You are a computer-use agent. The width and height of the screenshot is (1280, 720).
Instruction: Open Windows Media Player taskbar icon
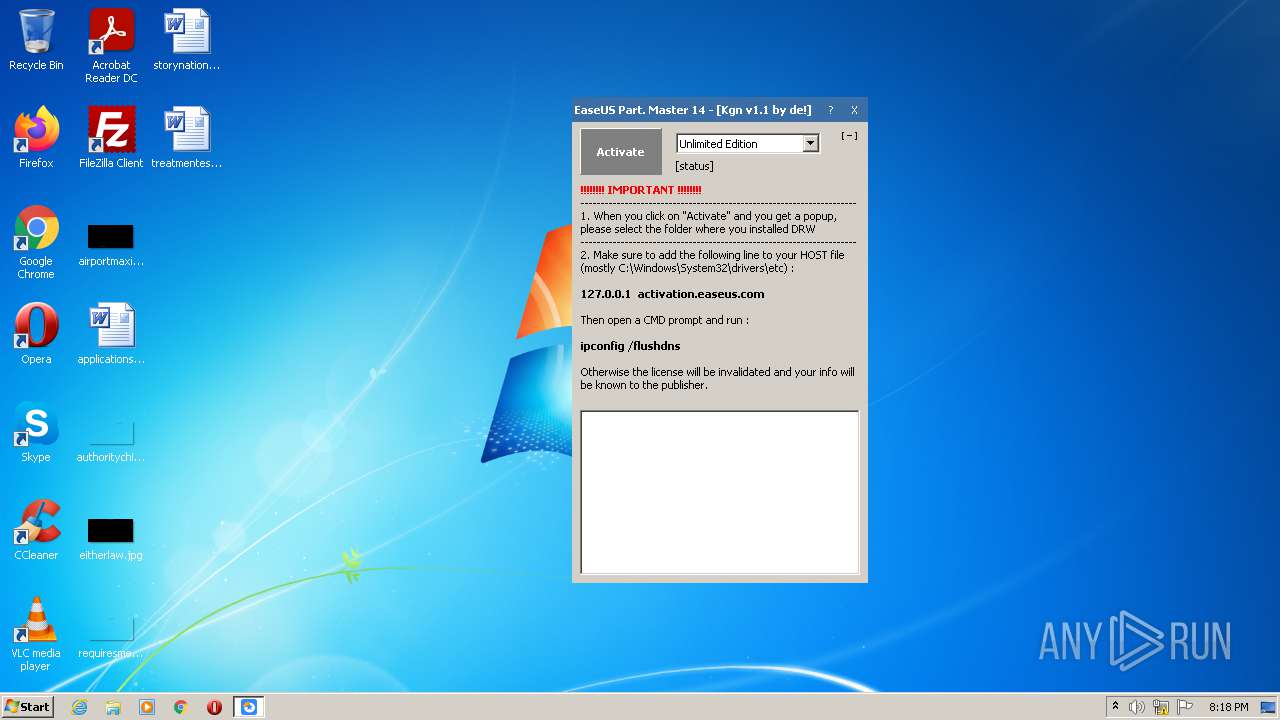coord(147,707)
